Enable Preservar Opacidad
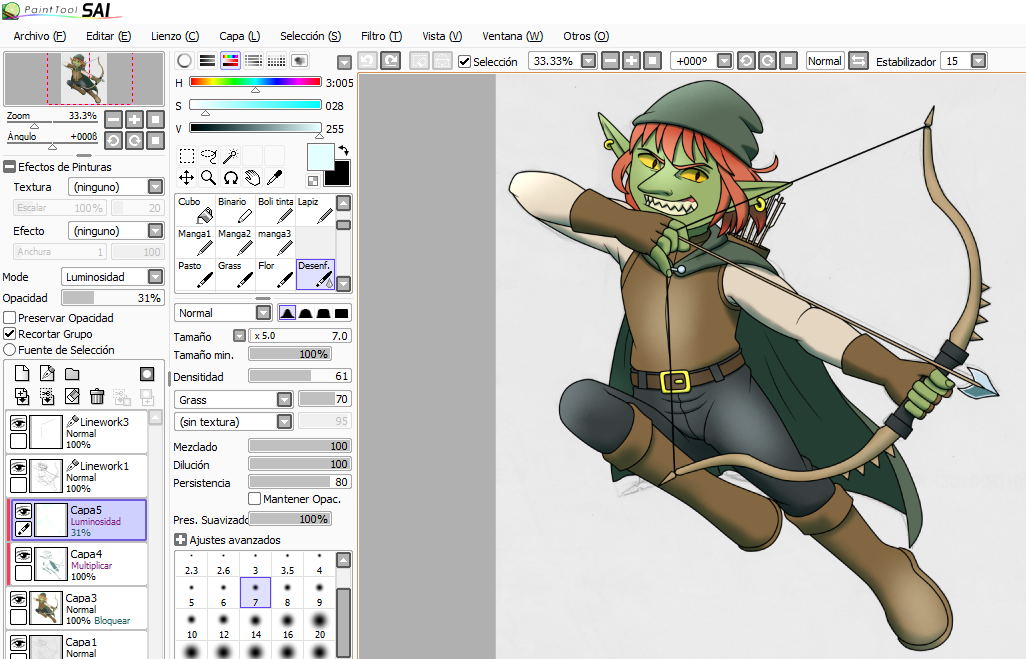1026x659 pixels. point(10,317)
